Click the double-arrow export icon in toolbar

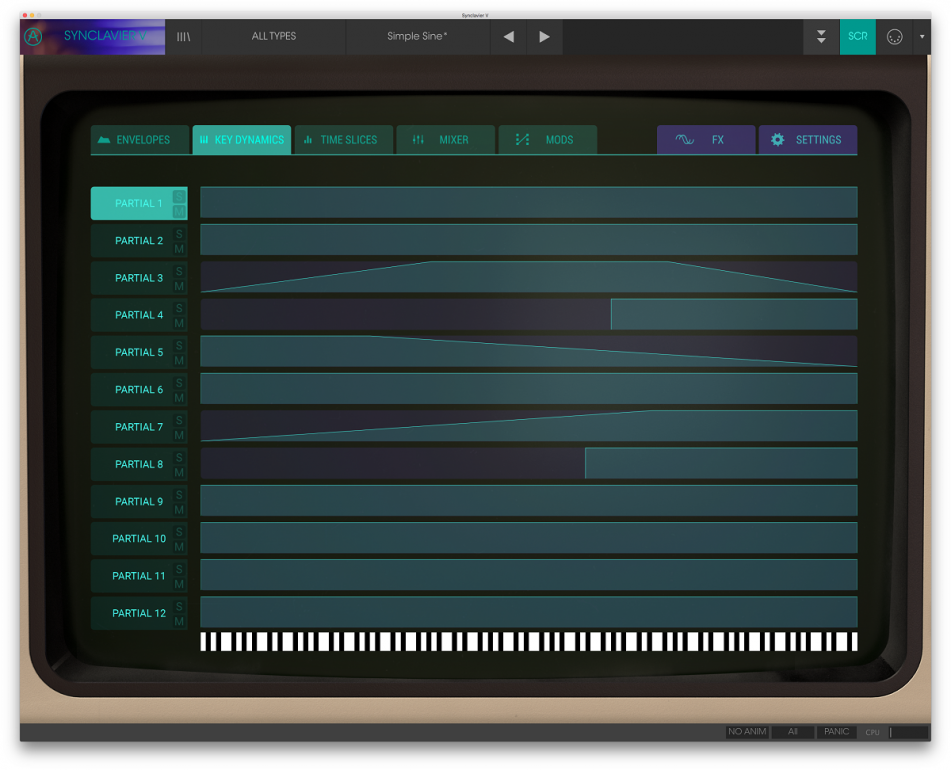point(820,36)
